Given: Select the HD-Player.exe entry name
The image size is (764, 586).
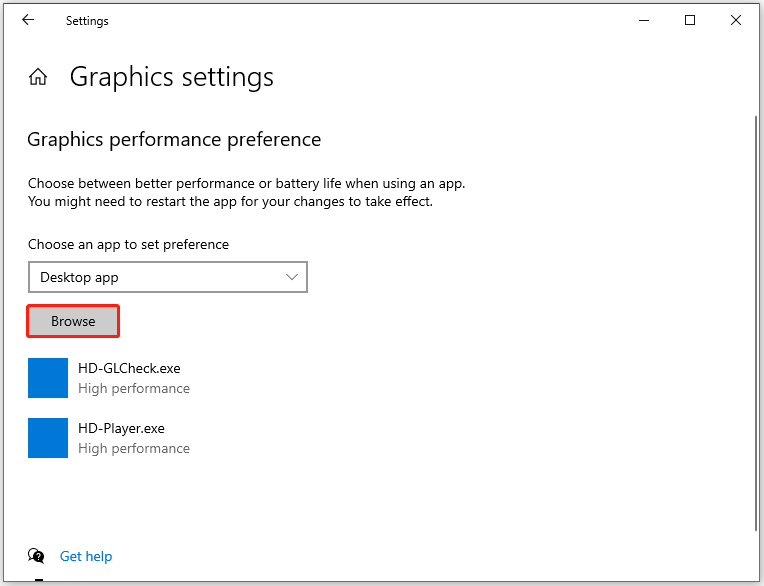Looking at the screenshot, I should coord(121,429).
